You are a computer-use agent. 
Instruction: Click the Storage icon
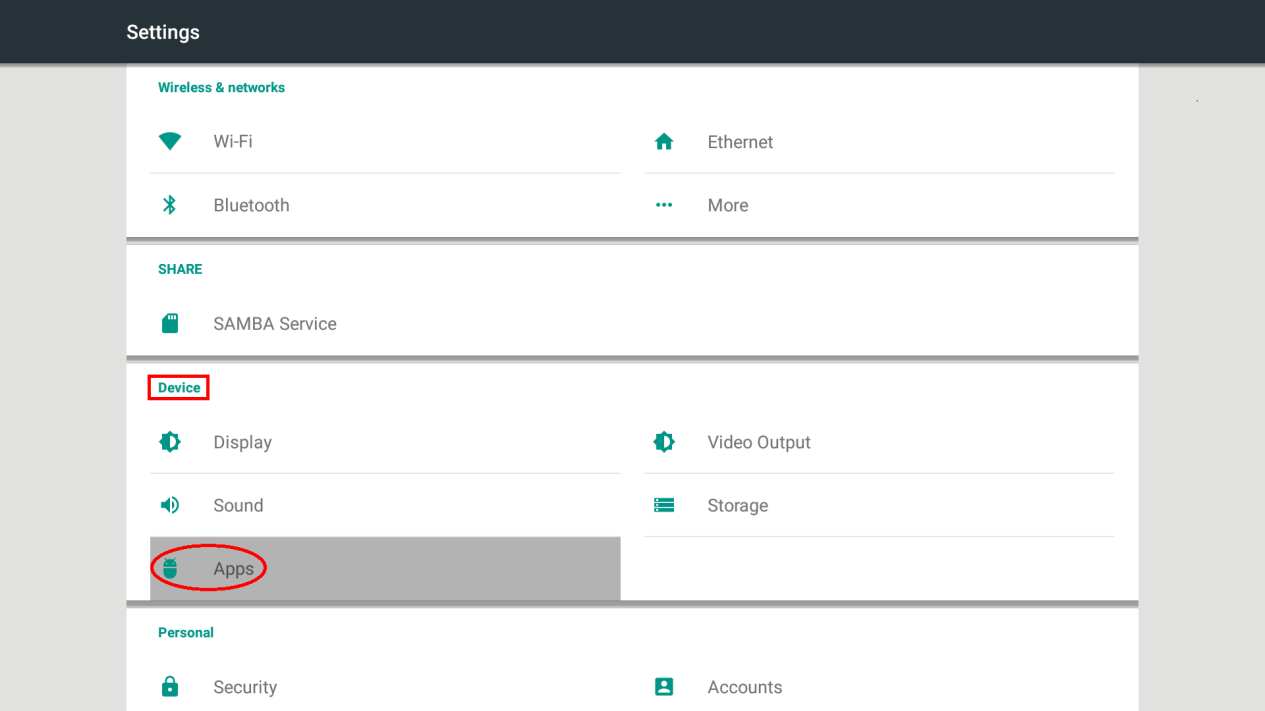click(664, 505)
